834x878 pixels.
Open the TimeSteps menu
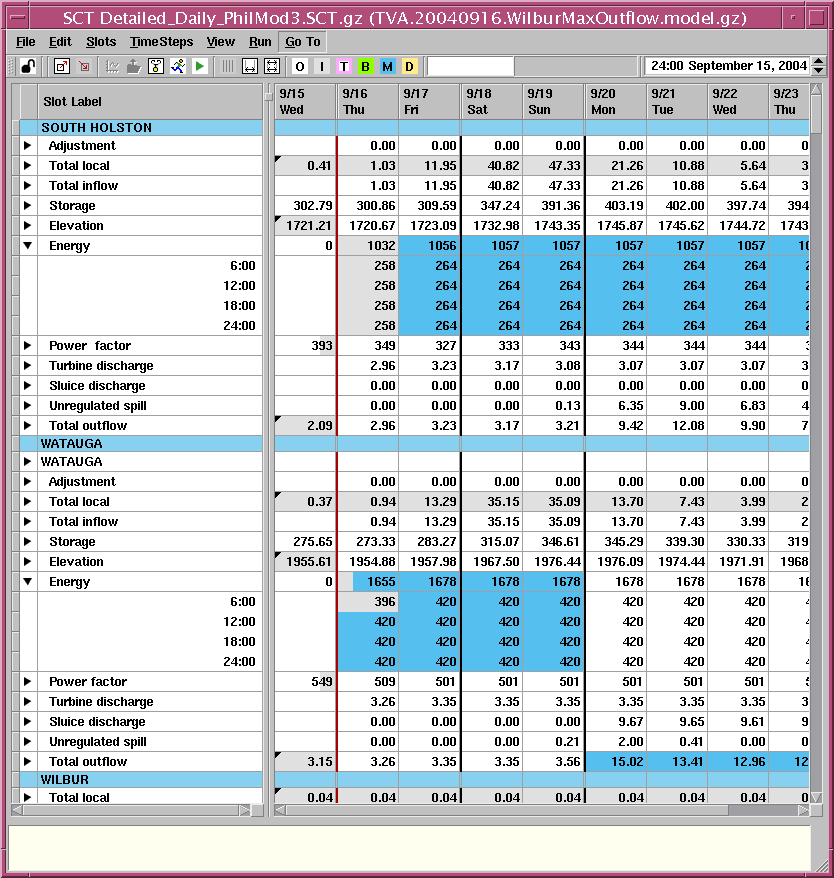tap(161, 42)
